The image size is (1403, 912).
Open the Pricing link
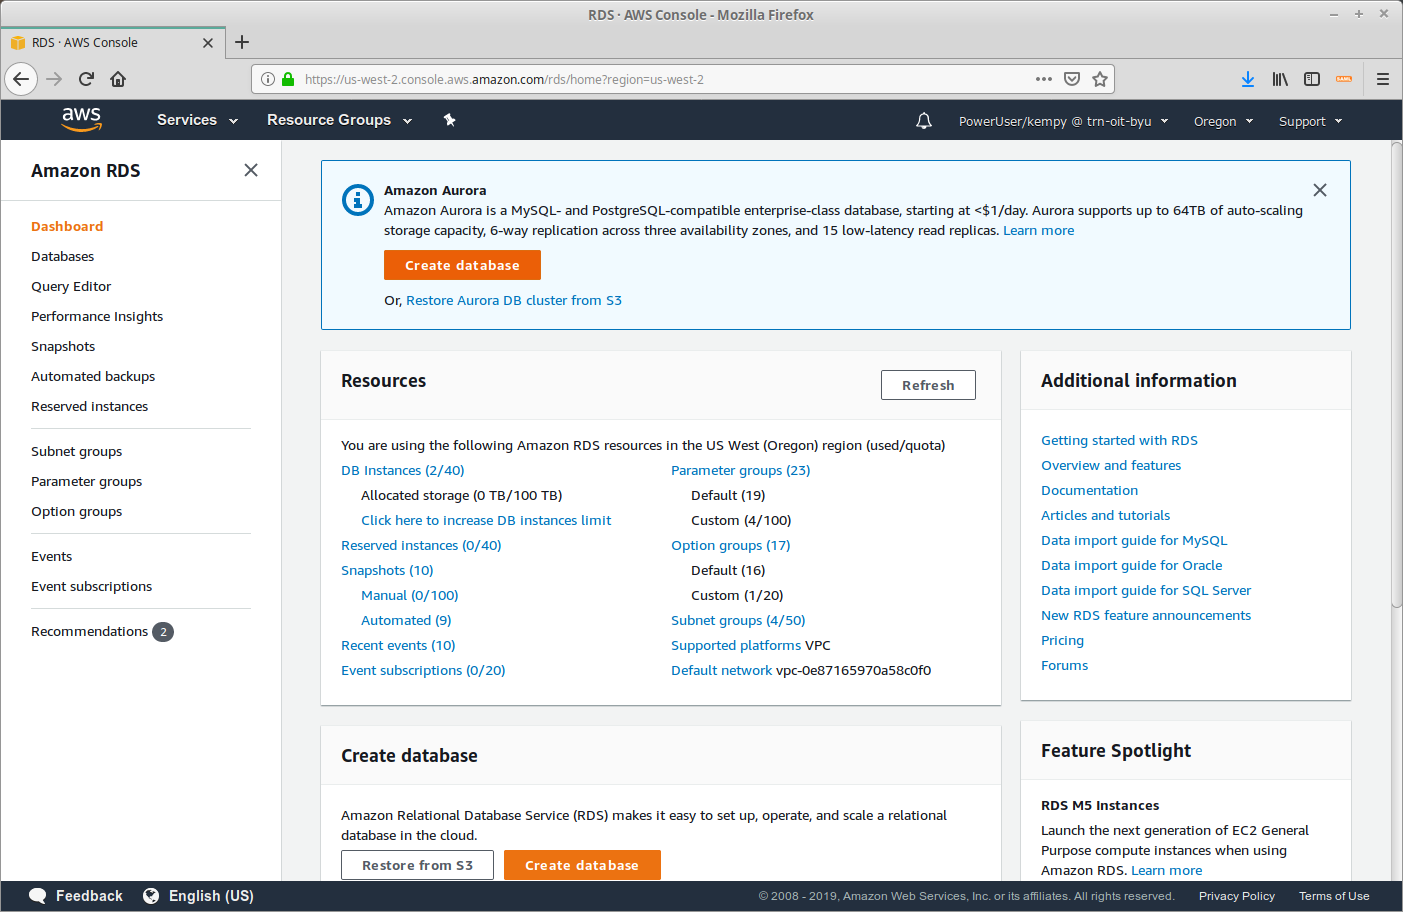tap(1062, 641)
